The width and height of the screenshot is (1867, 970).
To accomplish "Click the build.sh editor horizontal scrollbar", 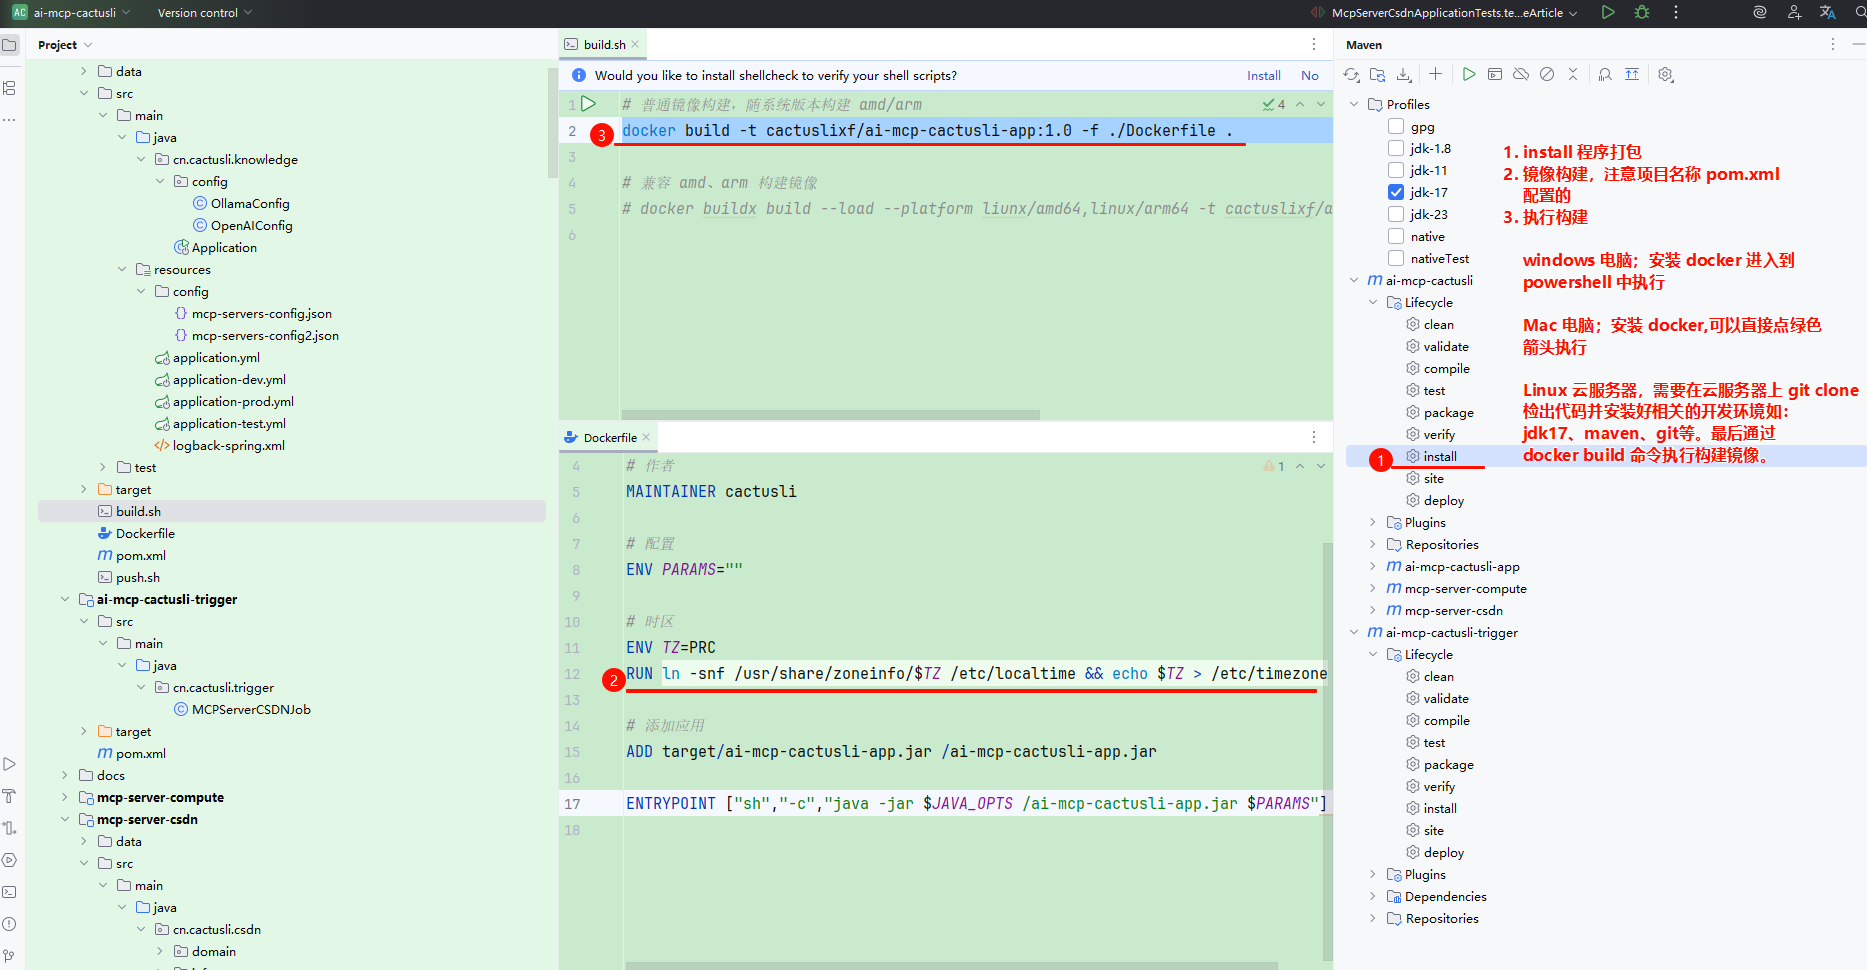I will 830,414.
